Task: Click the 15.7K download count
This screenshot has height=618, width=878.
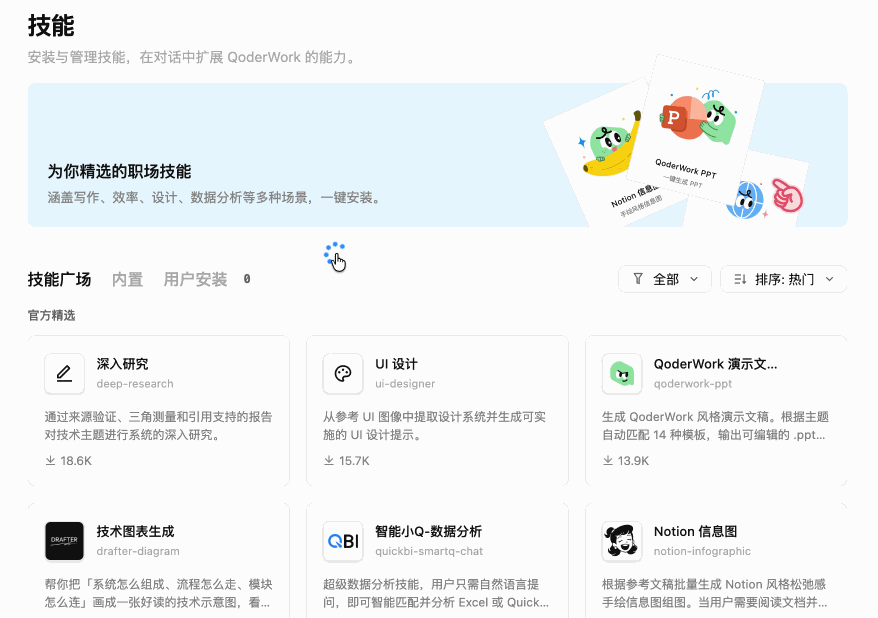Action: [354, 461]
